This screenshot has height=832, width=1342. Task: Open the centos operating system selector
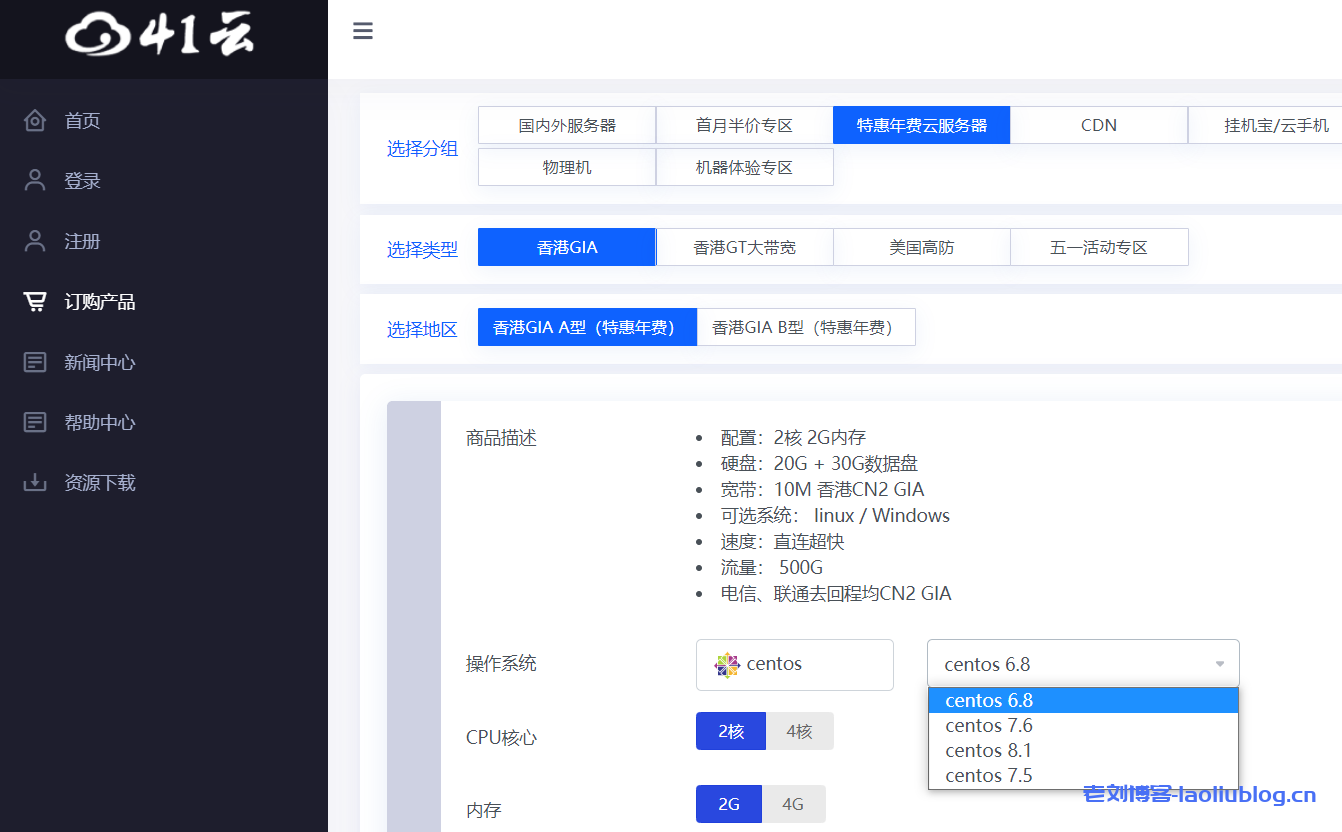point(795,664)
